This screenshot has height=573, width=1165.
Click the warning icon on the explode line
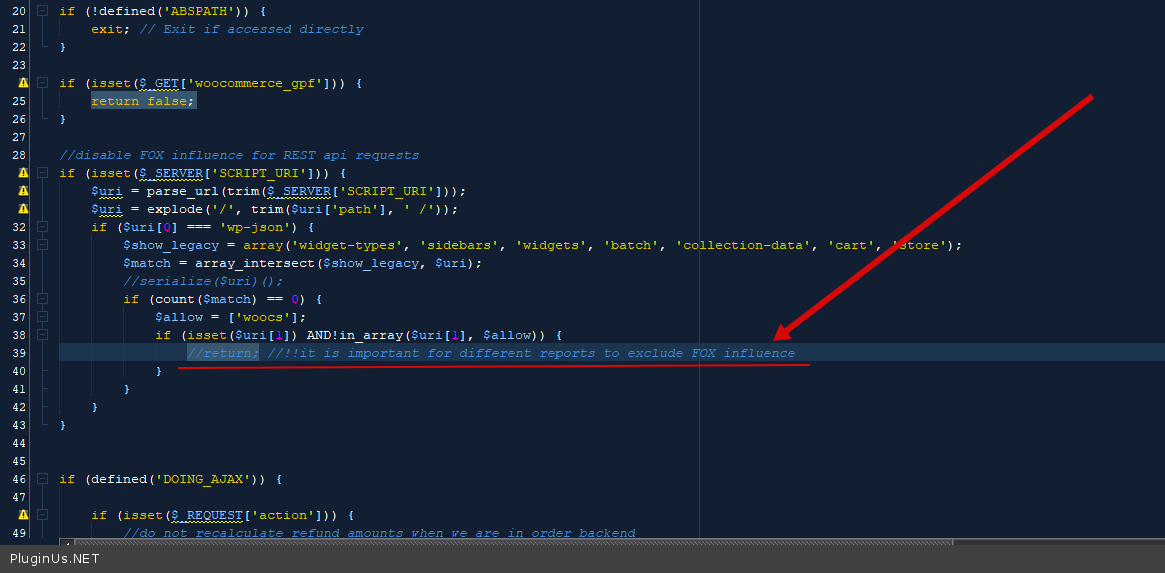22,209
